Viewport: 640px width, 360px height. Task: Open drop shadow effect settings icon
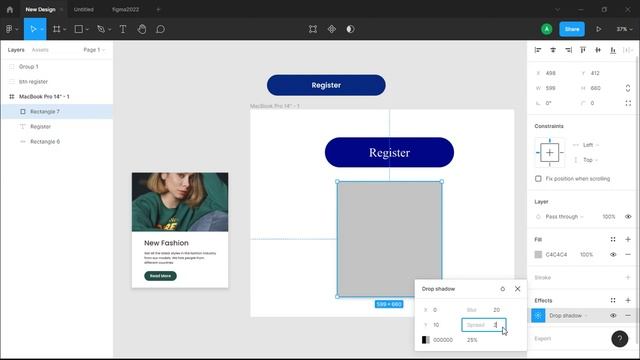(x=538, y=316)
